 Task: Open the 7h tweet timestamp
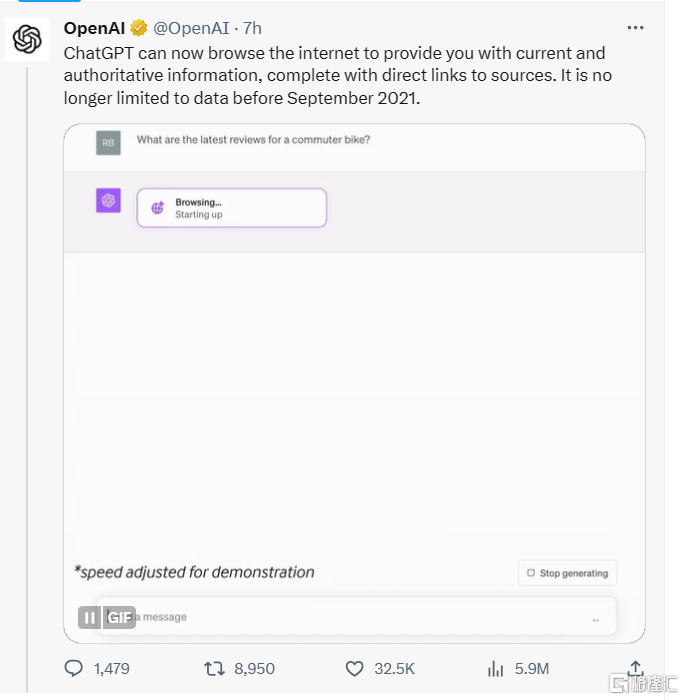[x=252, y=28]
